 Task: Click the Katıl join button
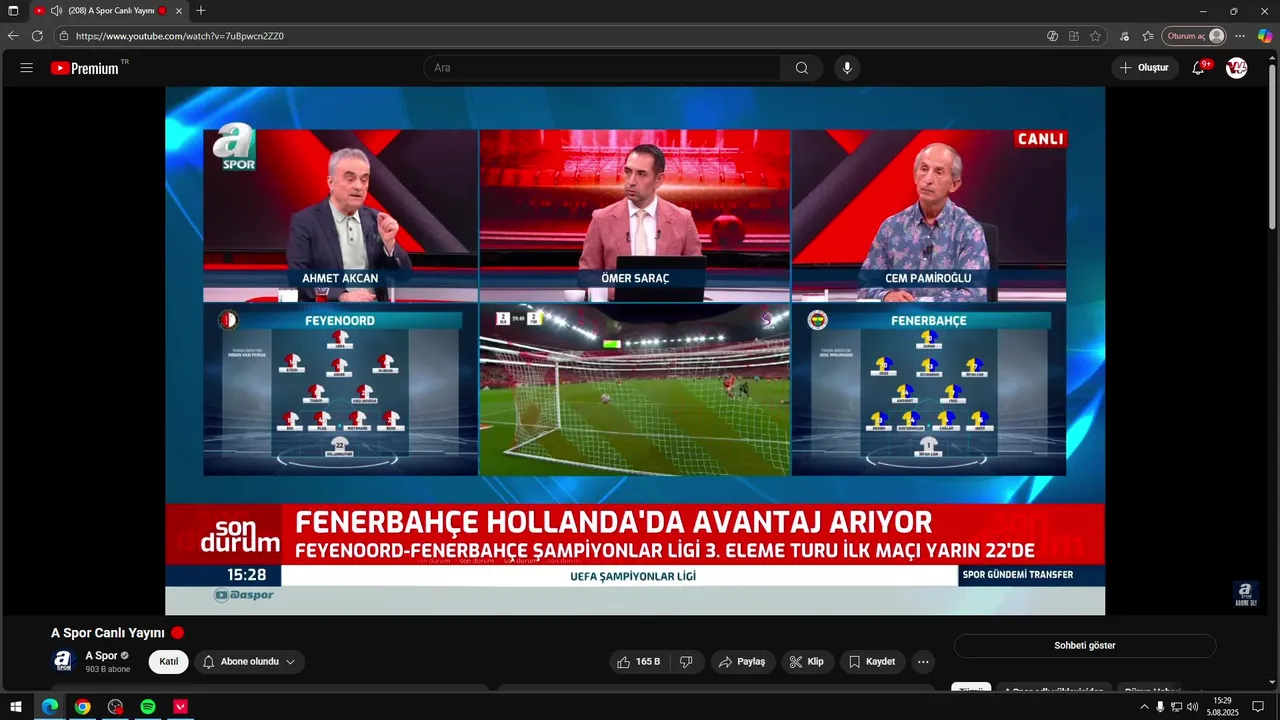[x=169, y=662]
